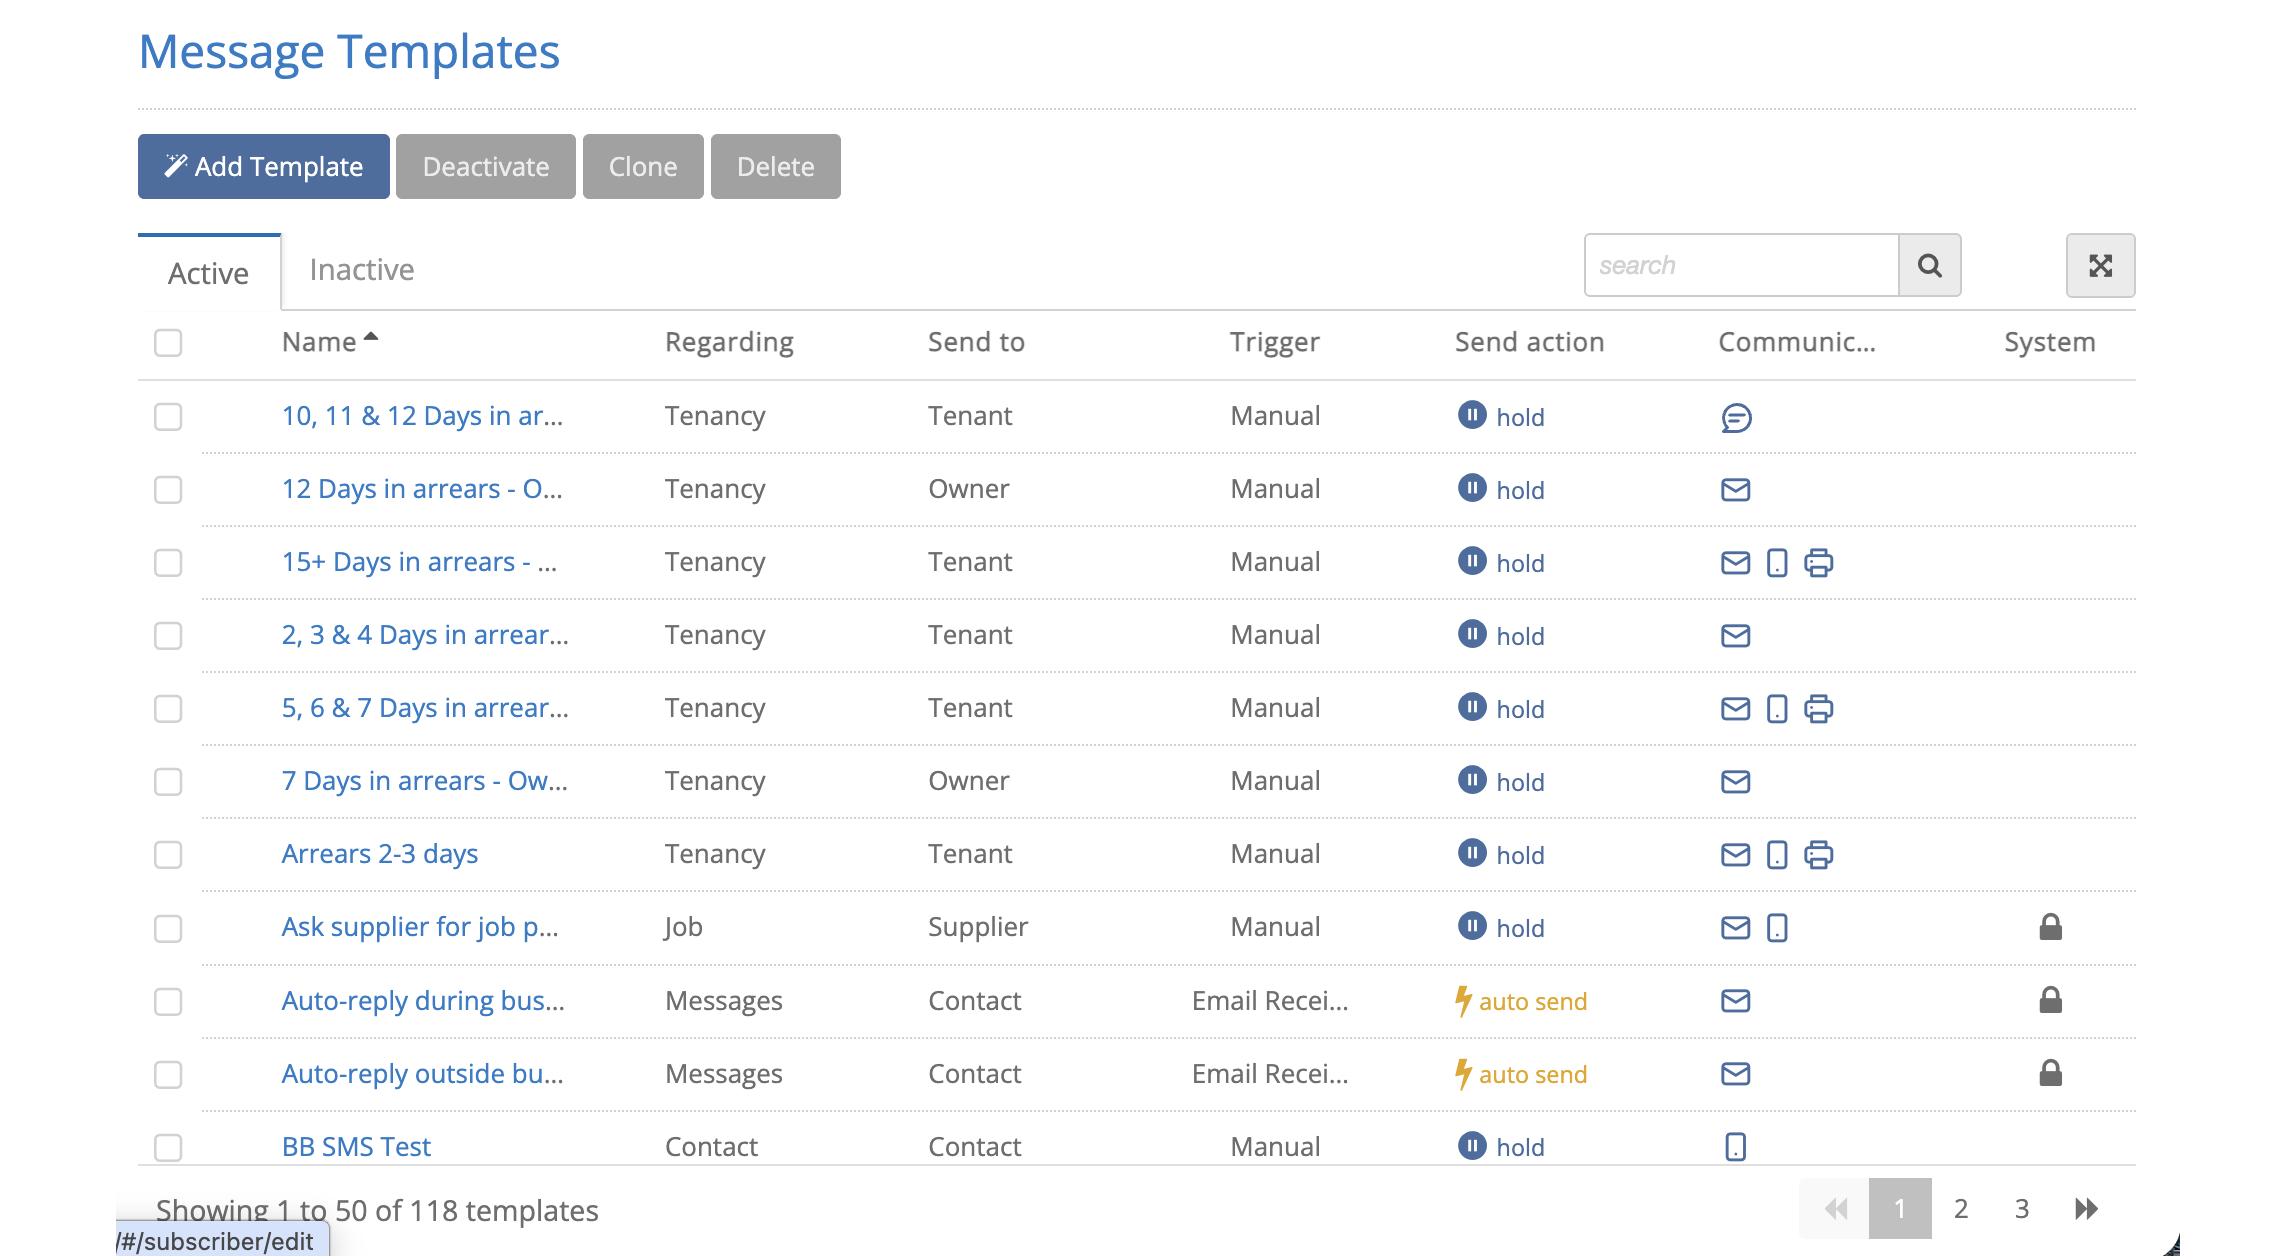Click the expand fullscreen icon
Image resolution: width=2296 pixels, height=1256 pixels.
[2100, 265]
